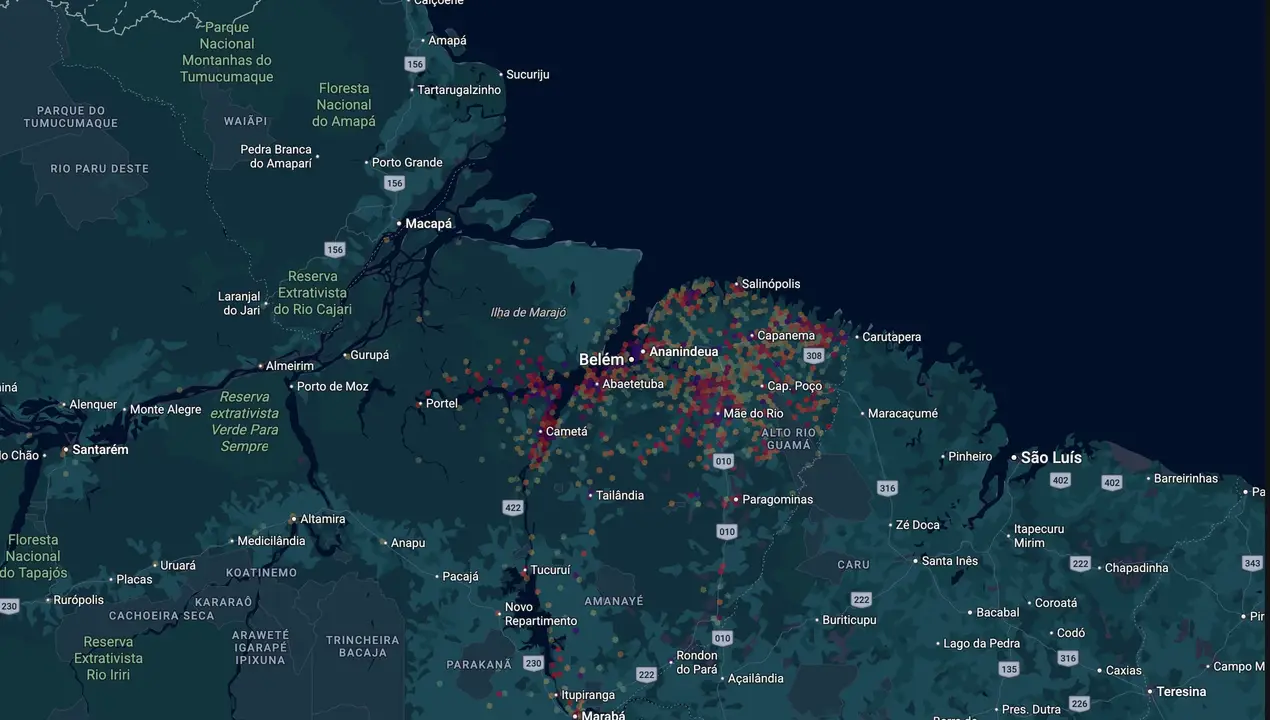This screenshot has width=1270, height=720.
Task: Click the Reserva Extrativista do Rio Cajari label
Action: click(x=313, y=293)
